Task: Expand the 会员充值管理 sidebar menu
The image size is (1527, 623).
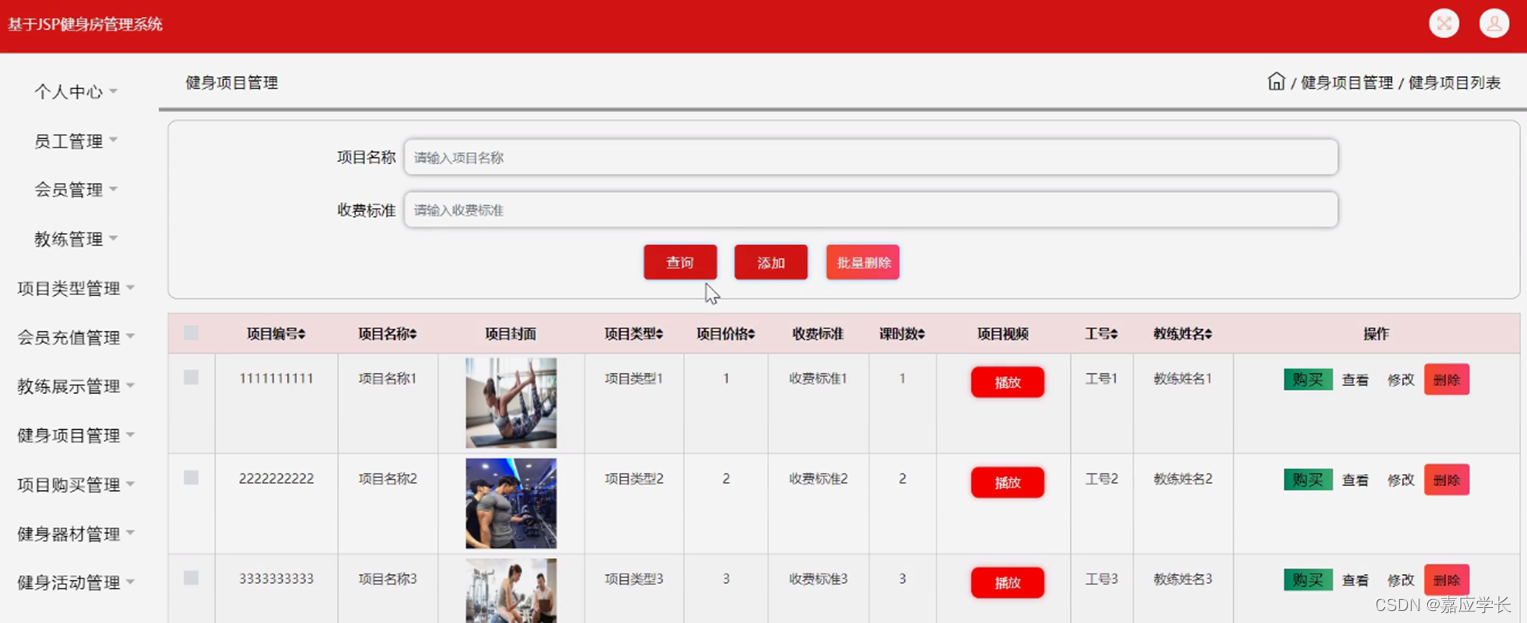Action: (x=76, y=337)
